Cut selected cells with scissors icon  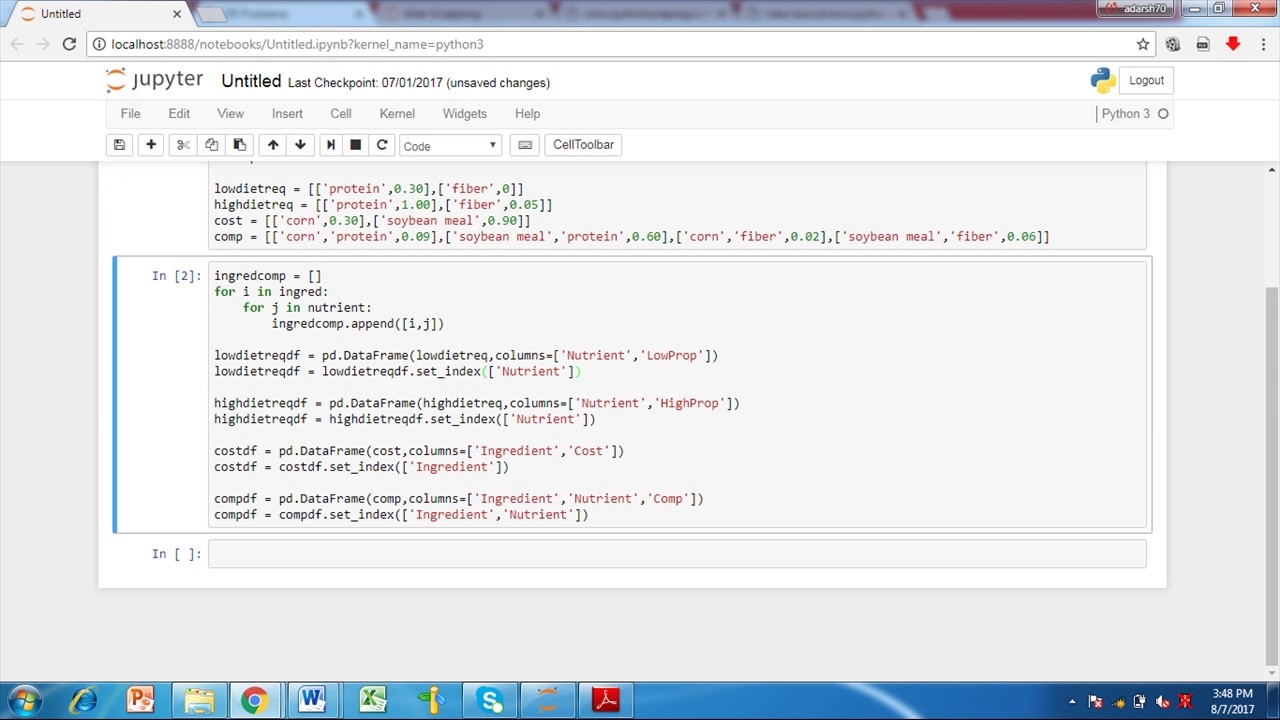click(183, 145)
